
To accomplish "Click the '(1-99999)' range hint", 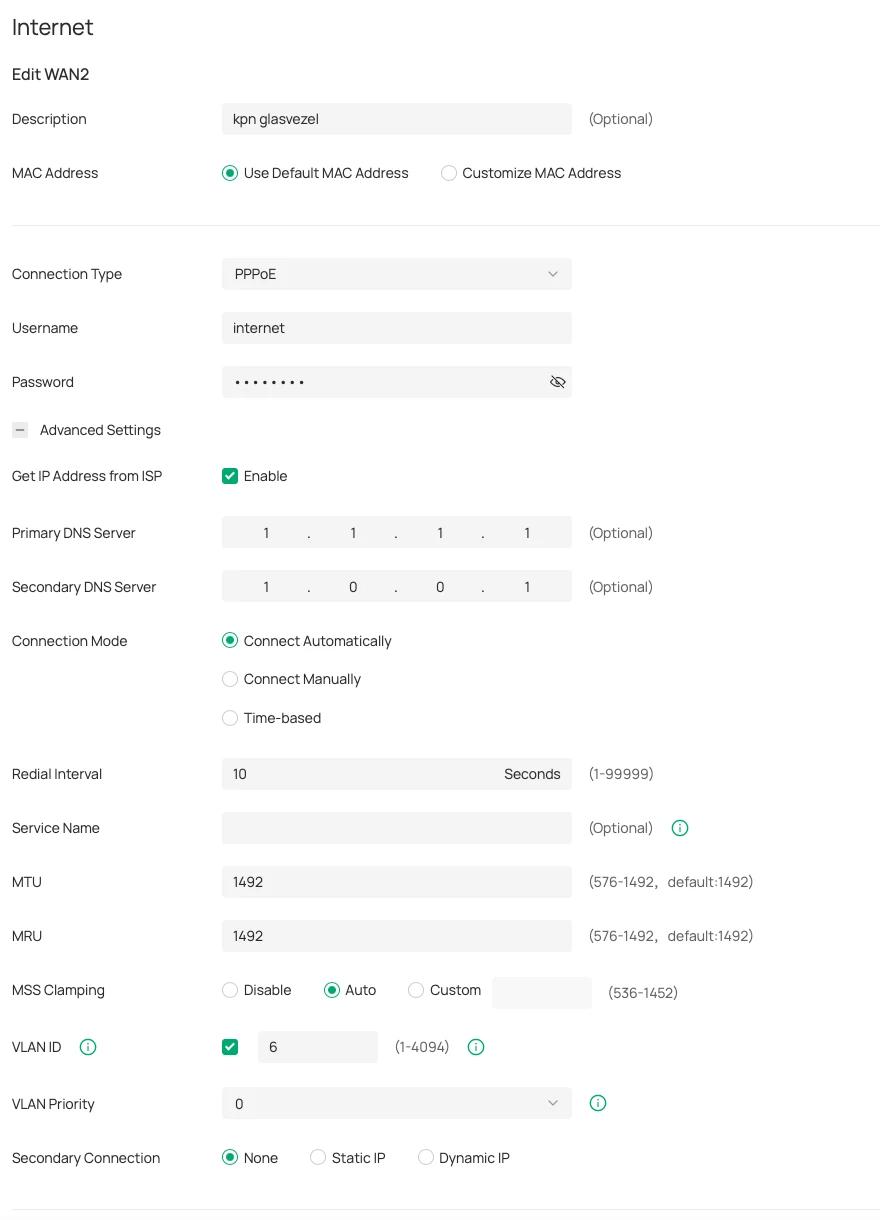I will pos(621,774).
